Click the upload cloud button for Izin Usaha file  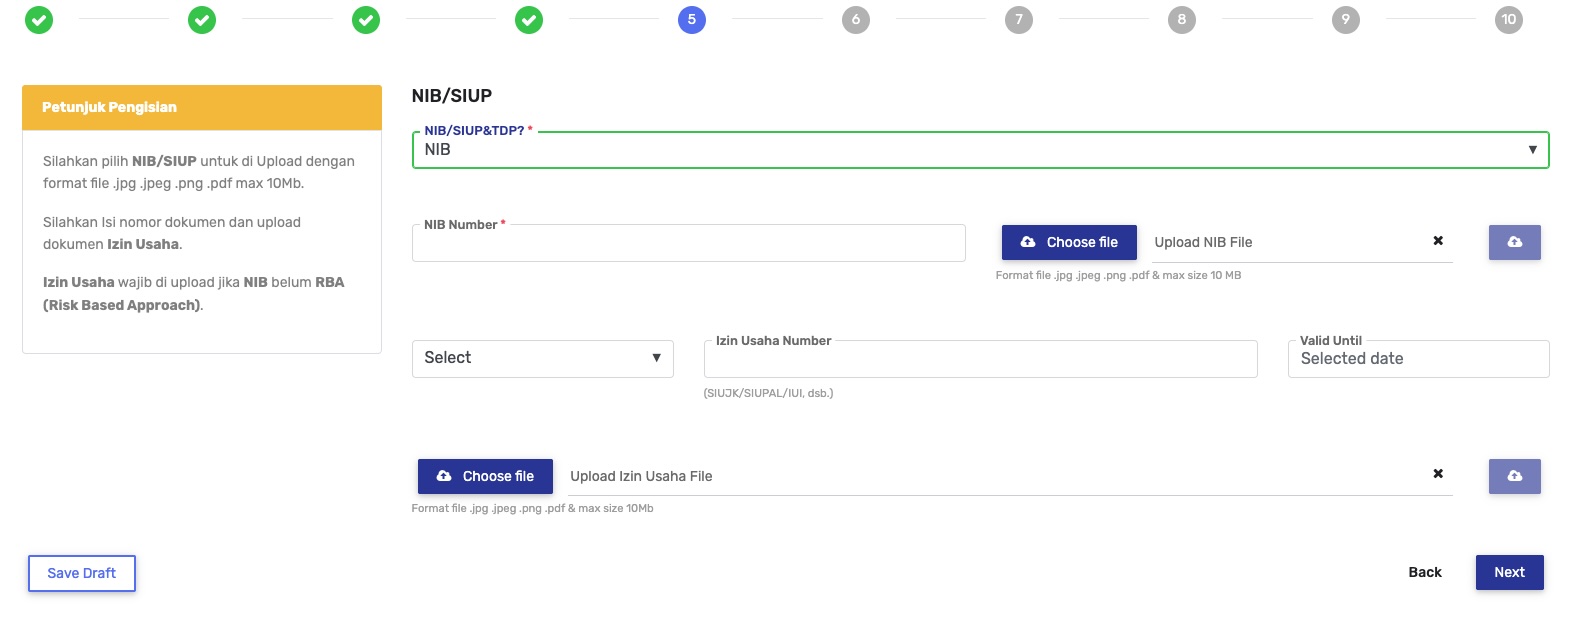(x=1514, y=476)
